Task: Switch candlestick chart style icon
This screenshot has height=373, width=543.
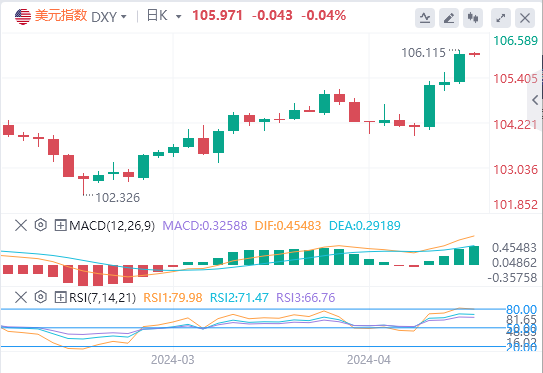Action: (473, 17)
